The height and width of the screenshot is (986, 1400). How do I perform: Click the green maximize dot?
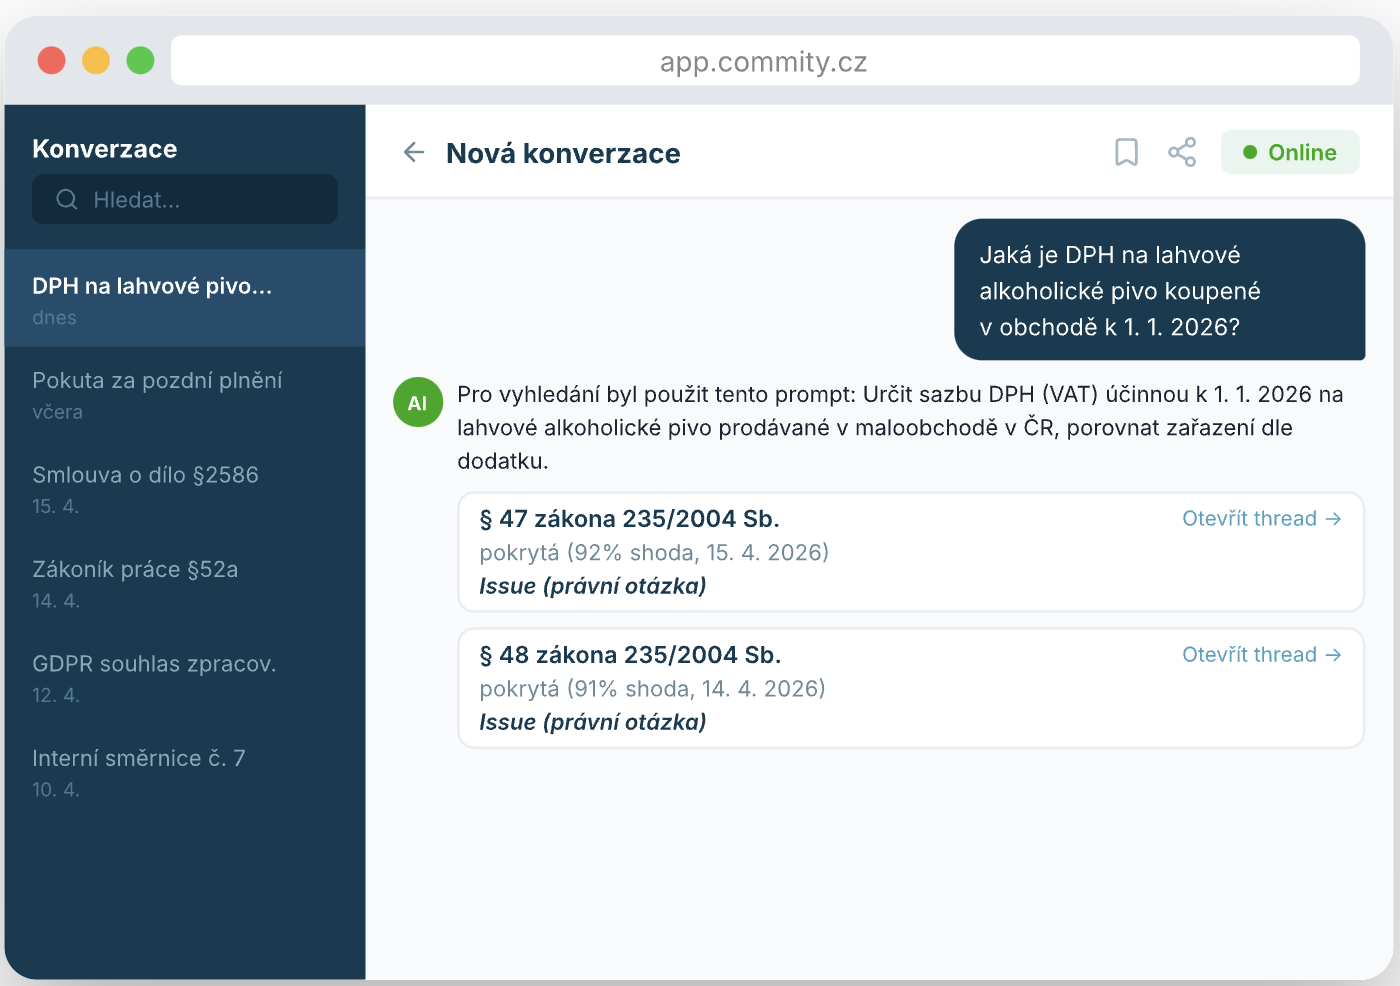pos(141,60)
